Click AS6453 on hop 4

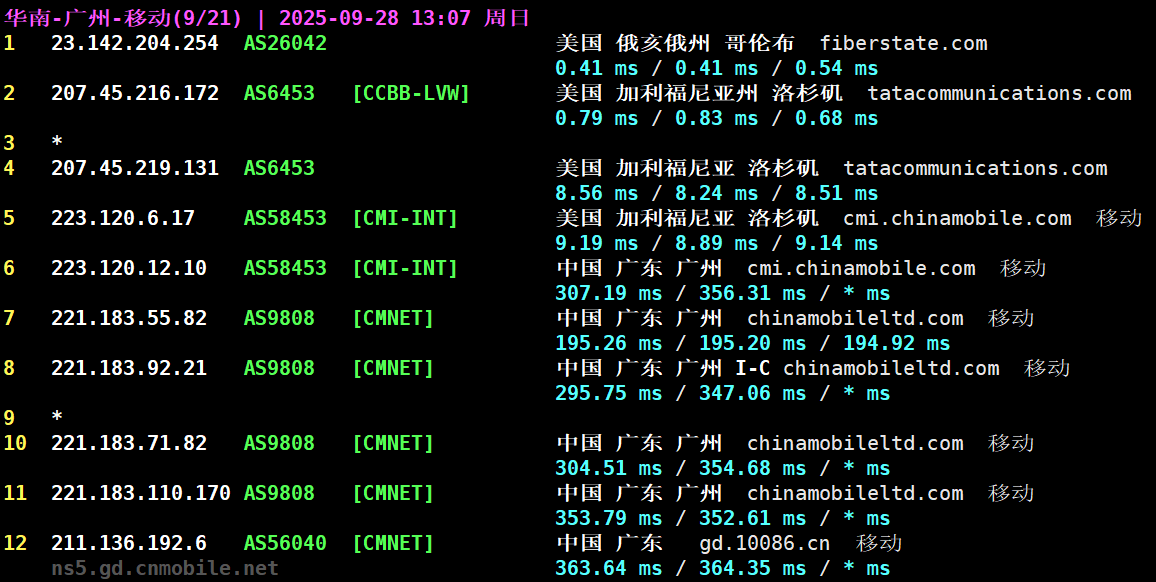[279, 167]
